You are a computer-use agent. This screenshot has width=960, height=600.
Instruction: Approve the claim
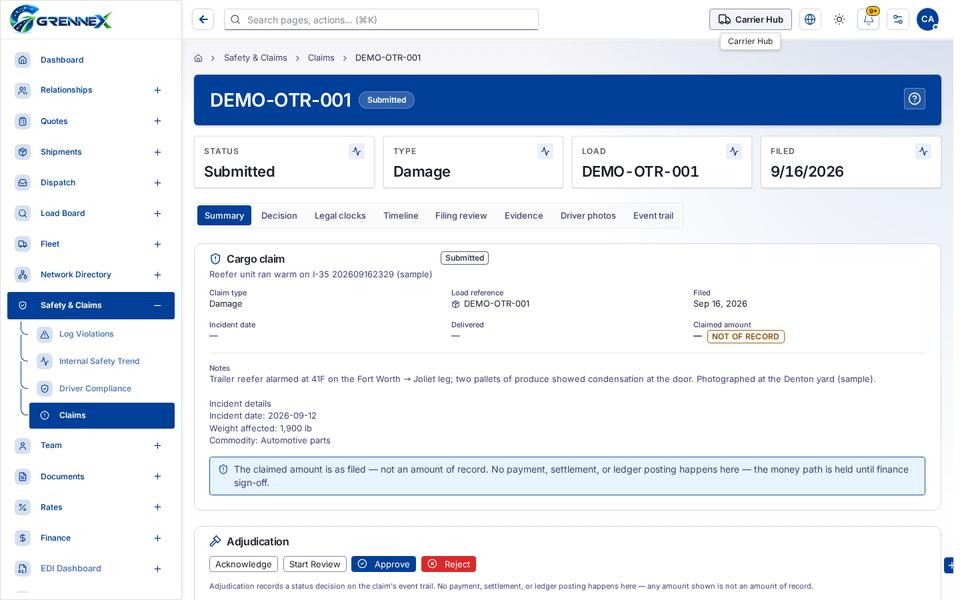(x=383, y=564)
